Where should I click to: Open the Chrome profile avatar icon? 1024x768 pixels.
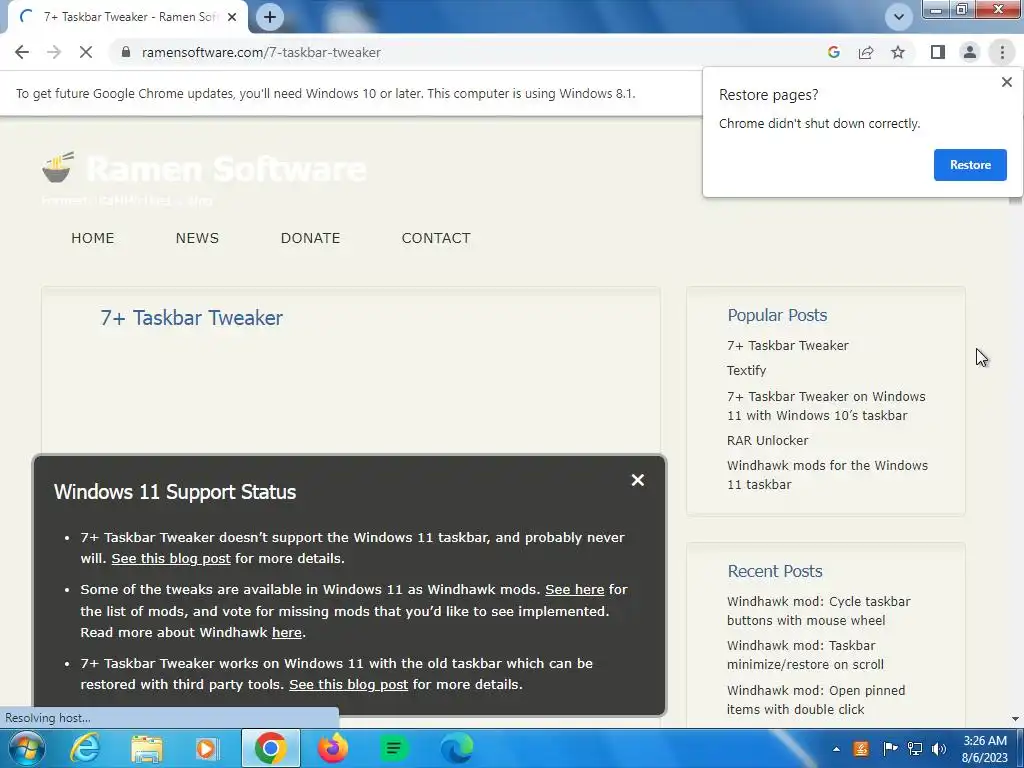click(970, 52)
